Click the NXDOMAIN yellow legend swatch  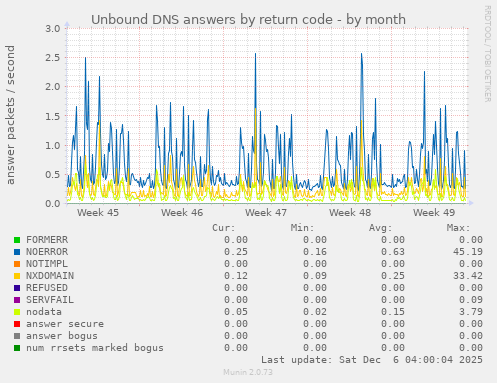point(17,276)
